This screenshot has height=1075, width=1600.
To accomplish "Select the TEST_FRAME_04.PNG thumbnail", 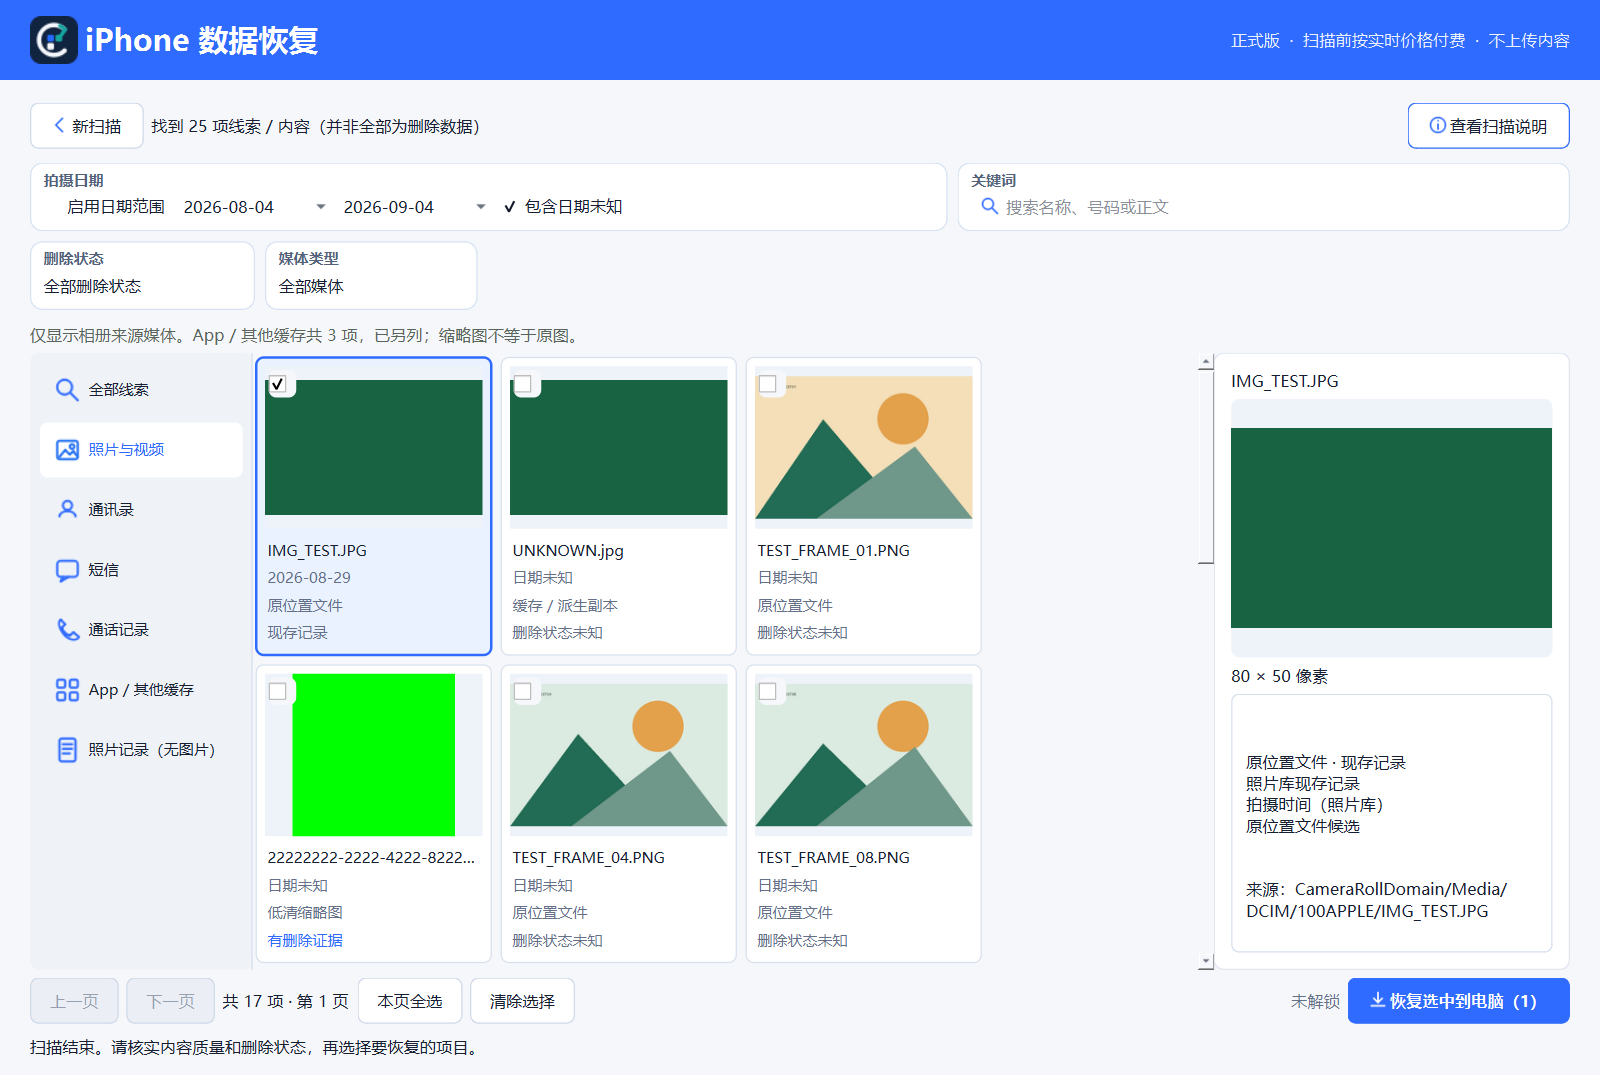I will click(x=619, y=755).
